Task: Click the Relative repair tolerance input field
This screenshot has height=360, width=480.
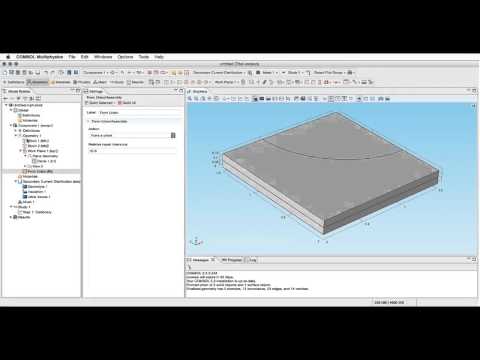Action: 133,151
